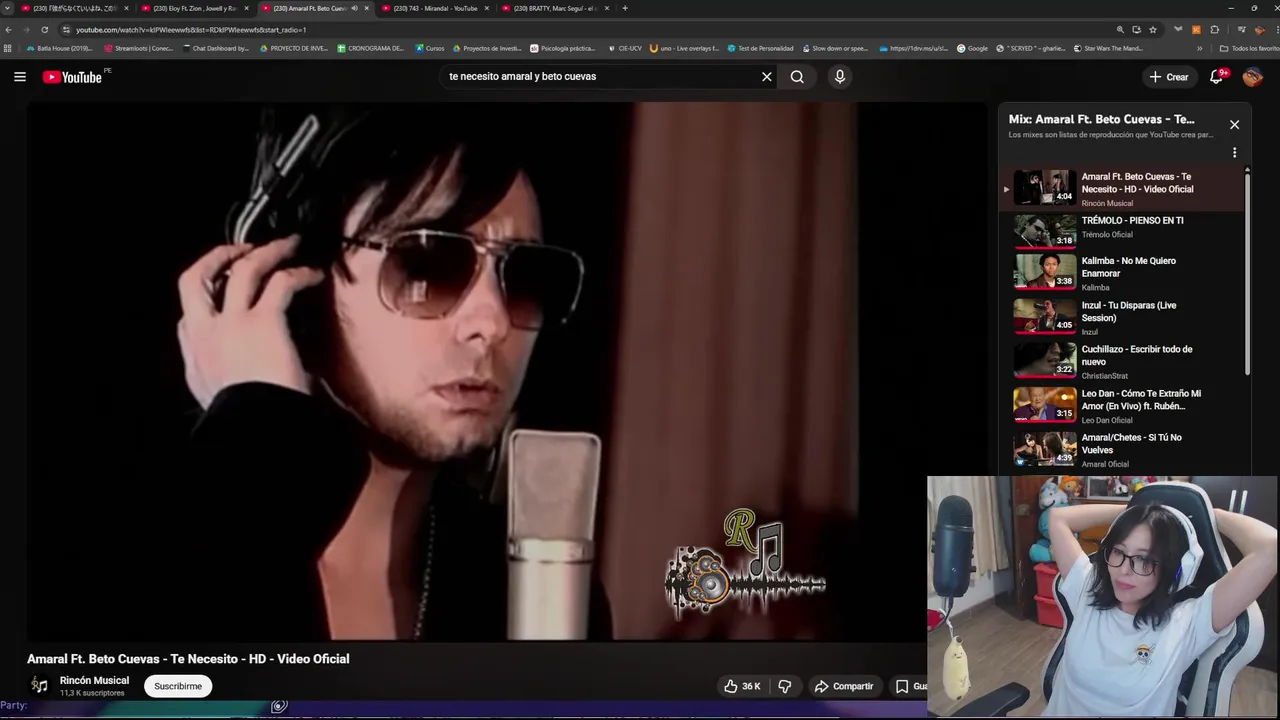
Task: Like the video with 36 K thumbs up
Action: [742, 686]
